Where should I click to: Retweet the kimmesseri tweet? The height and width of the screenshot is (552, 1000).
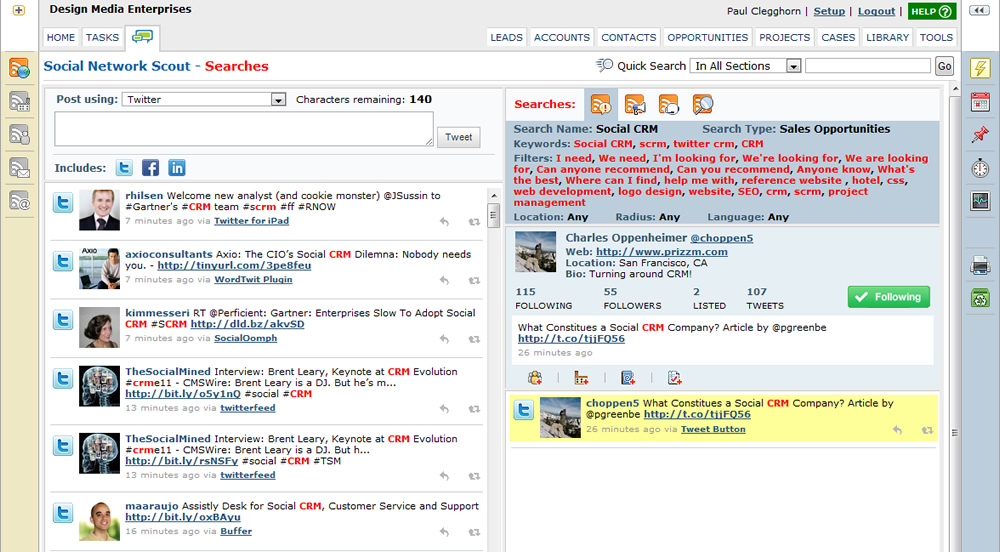tap(474, 339)
